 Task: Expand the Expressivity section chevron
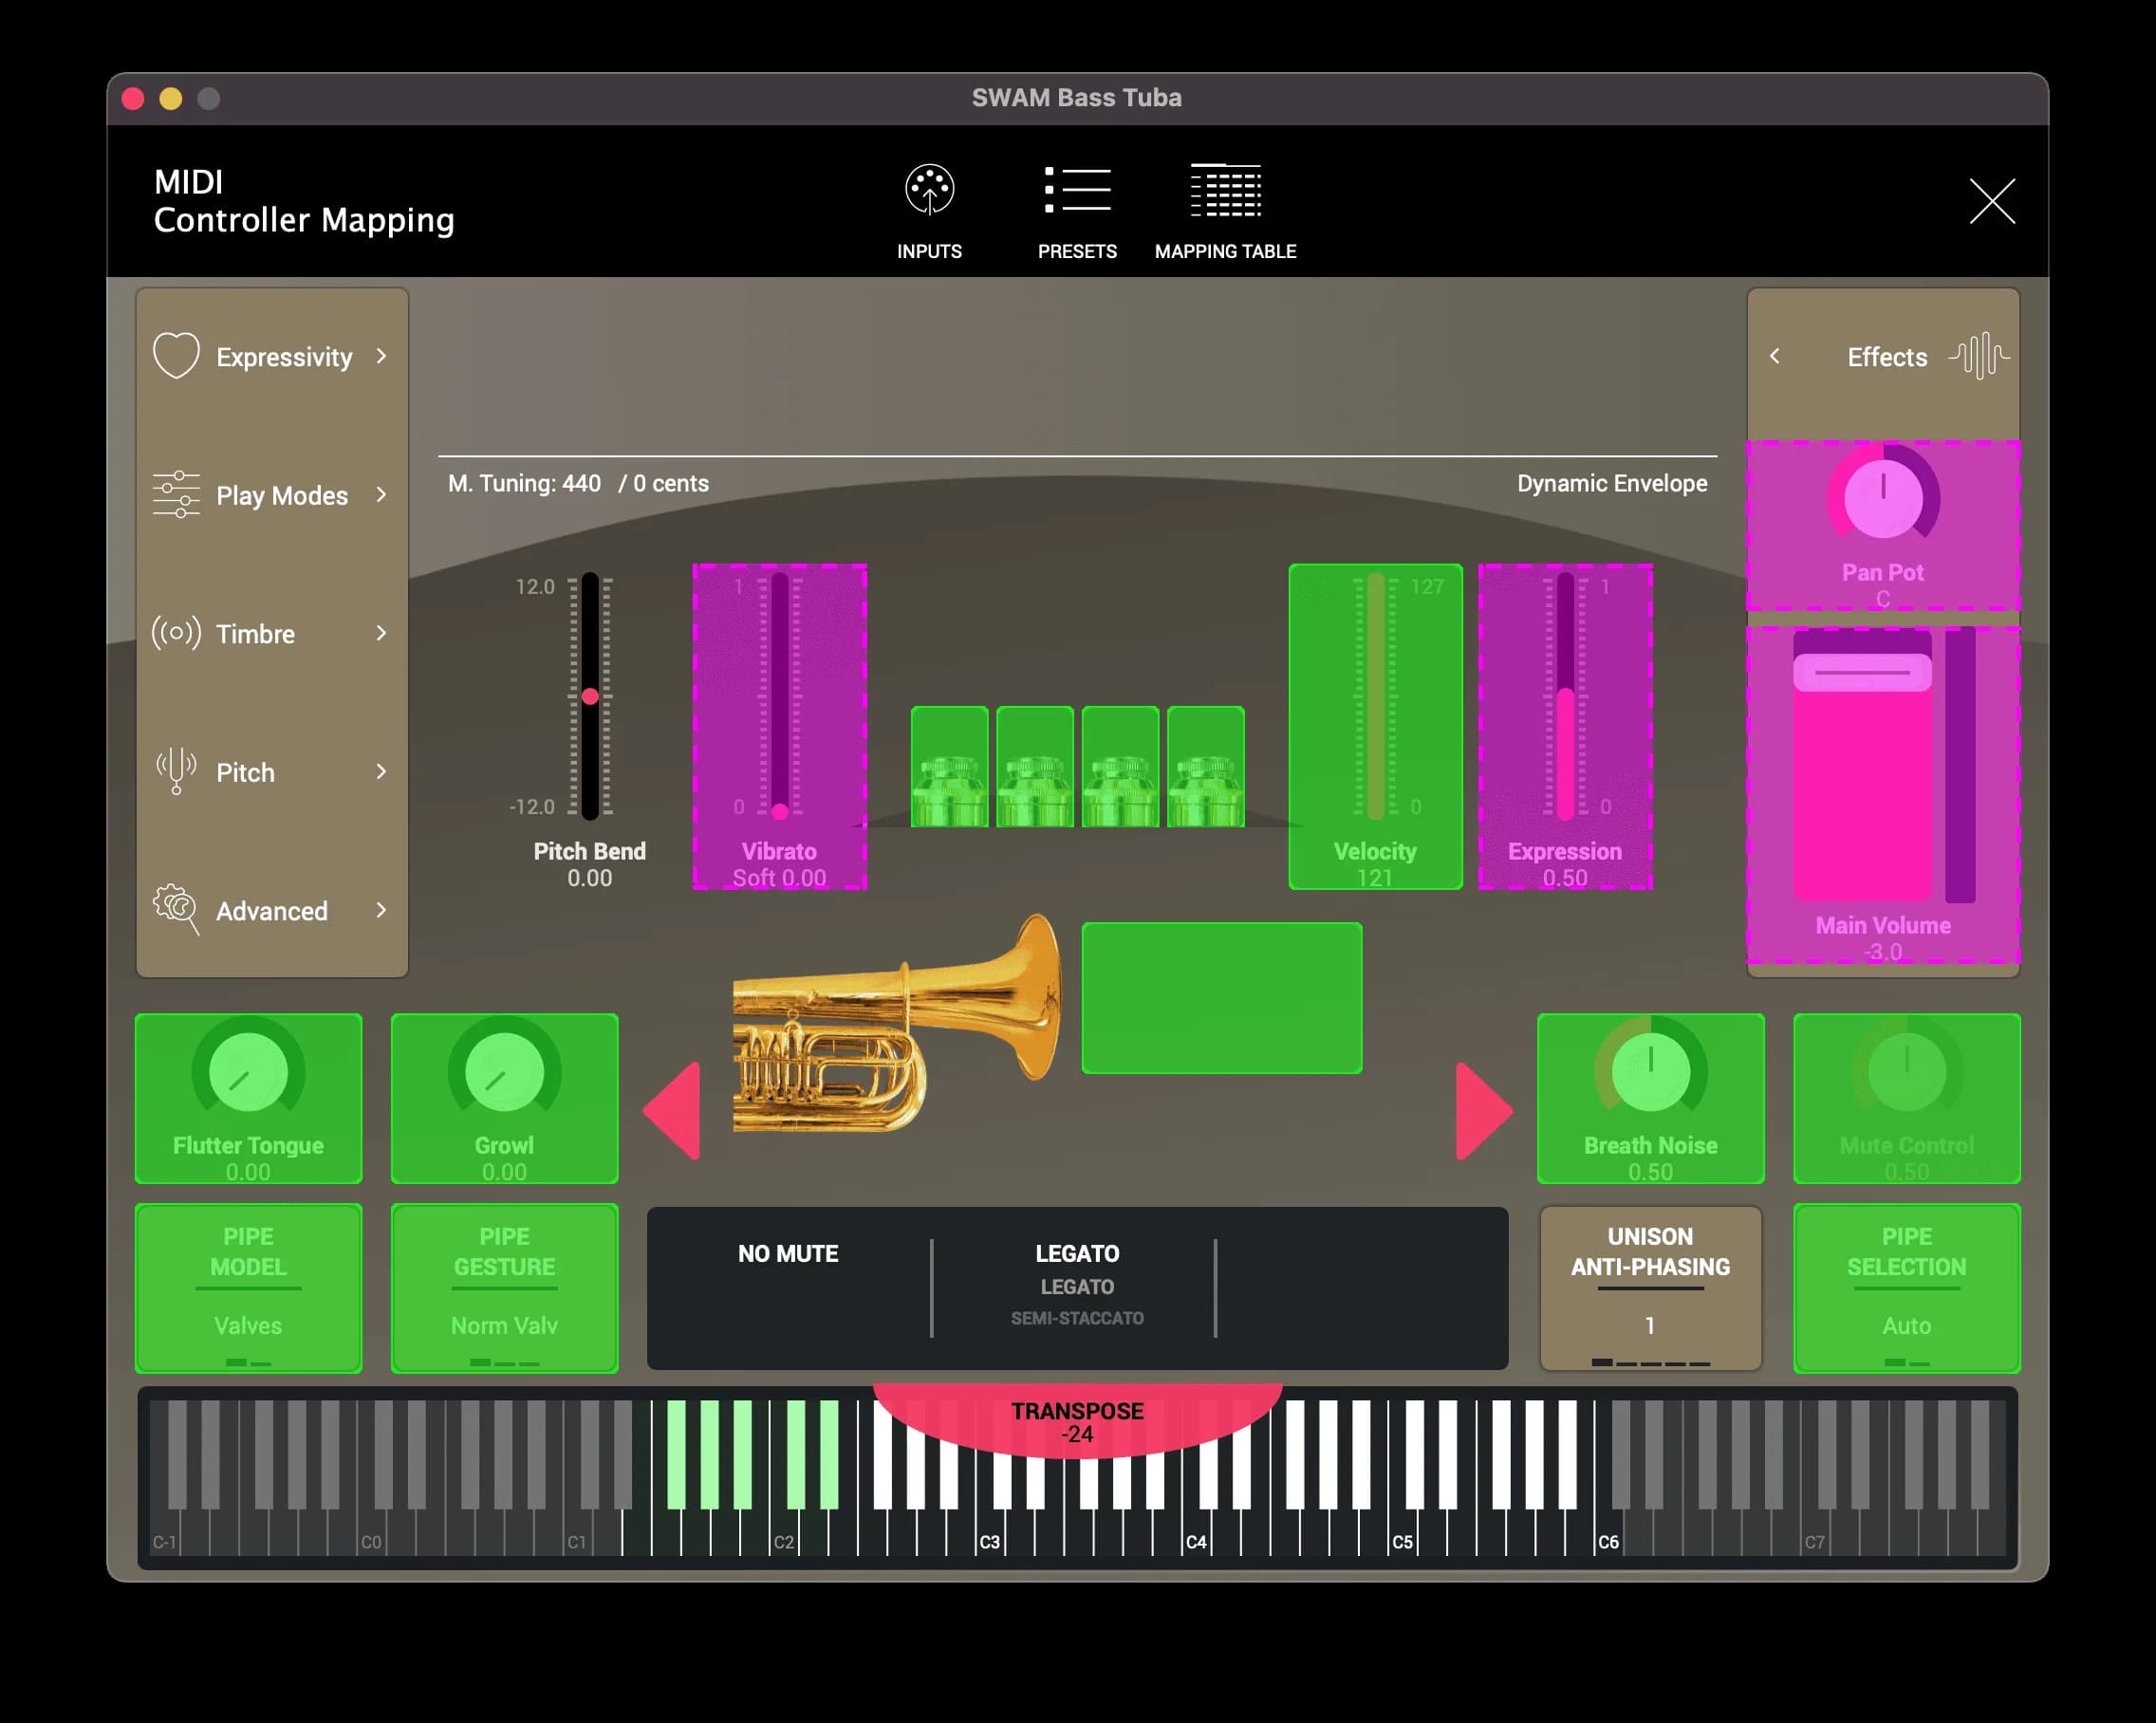point(381,356)
